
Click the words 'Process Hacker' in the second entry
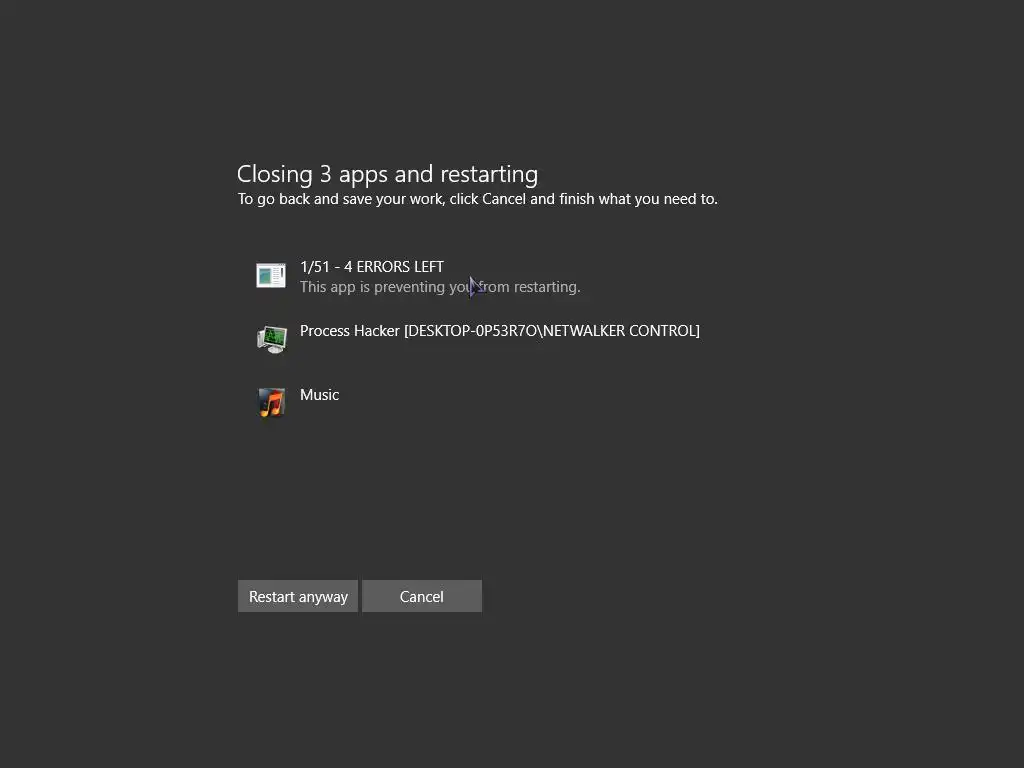349,331
